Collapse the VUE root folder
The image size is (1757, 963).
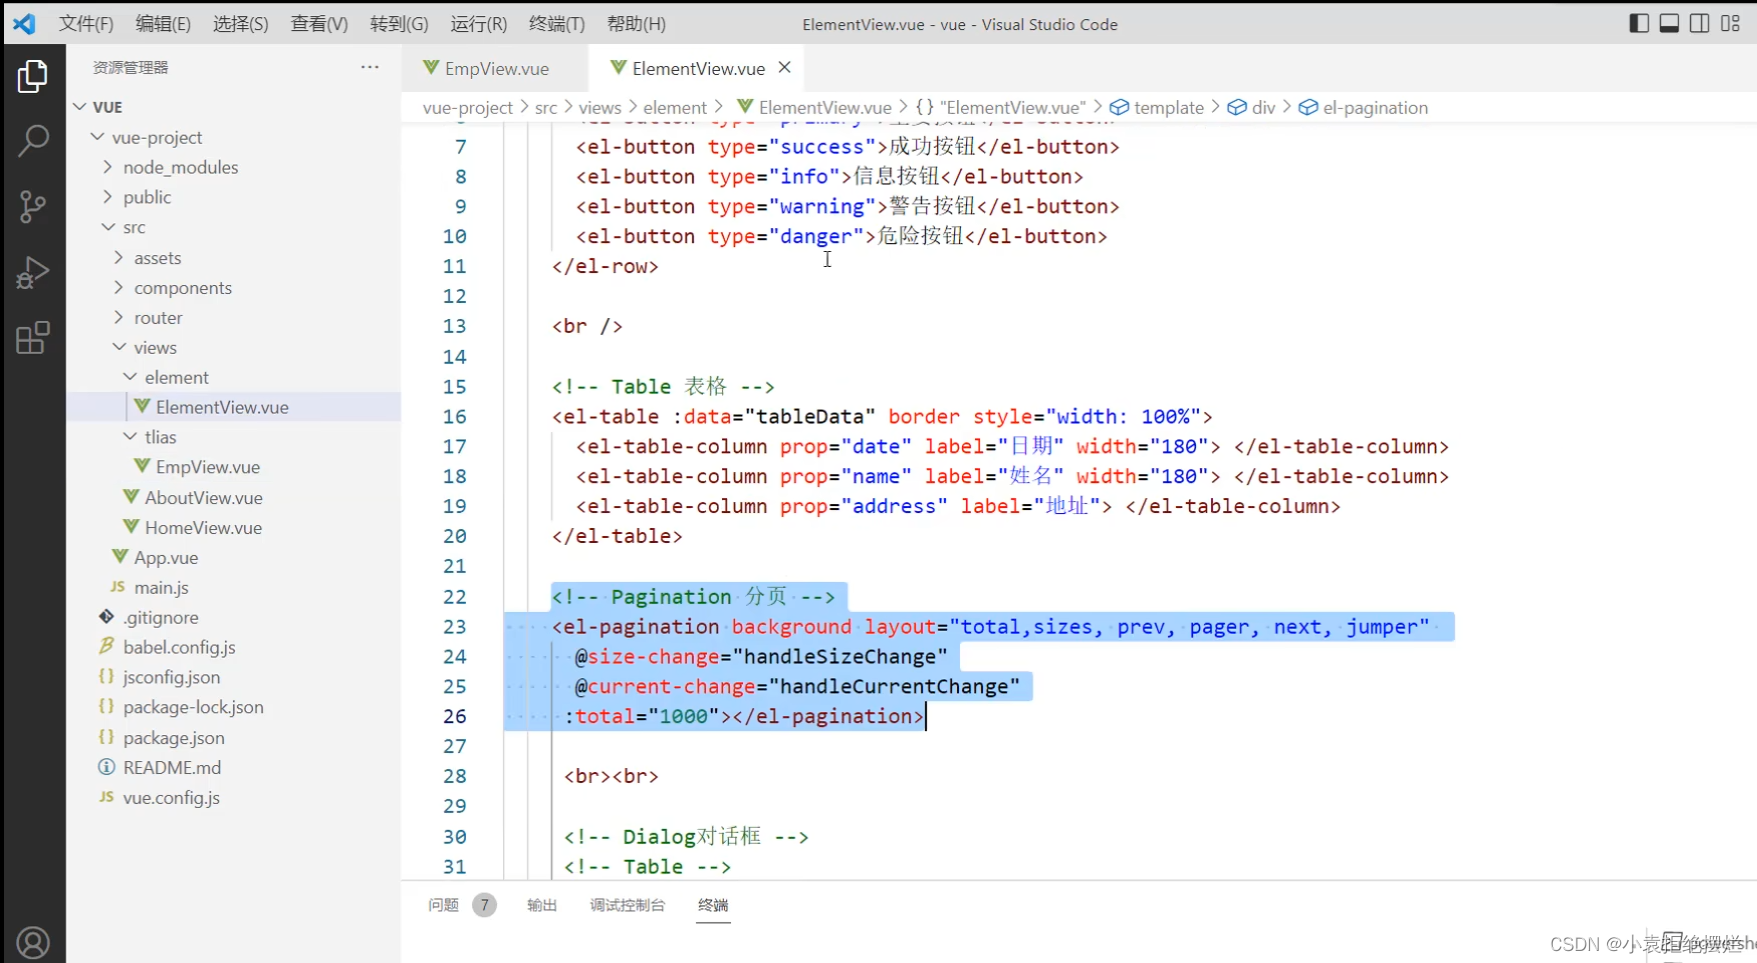234,107
